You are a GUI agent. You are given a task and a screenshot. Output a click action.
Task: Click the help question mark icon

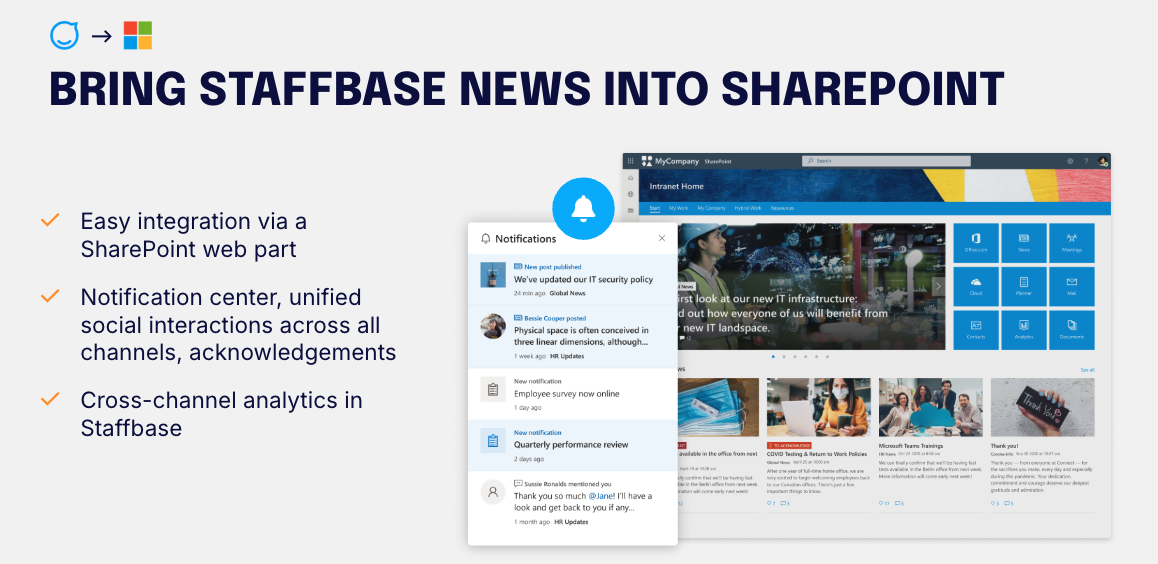[x=1086, y=161]
